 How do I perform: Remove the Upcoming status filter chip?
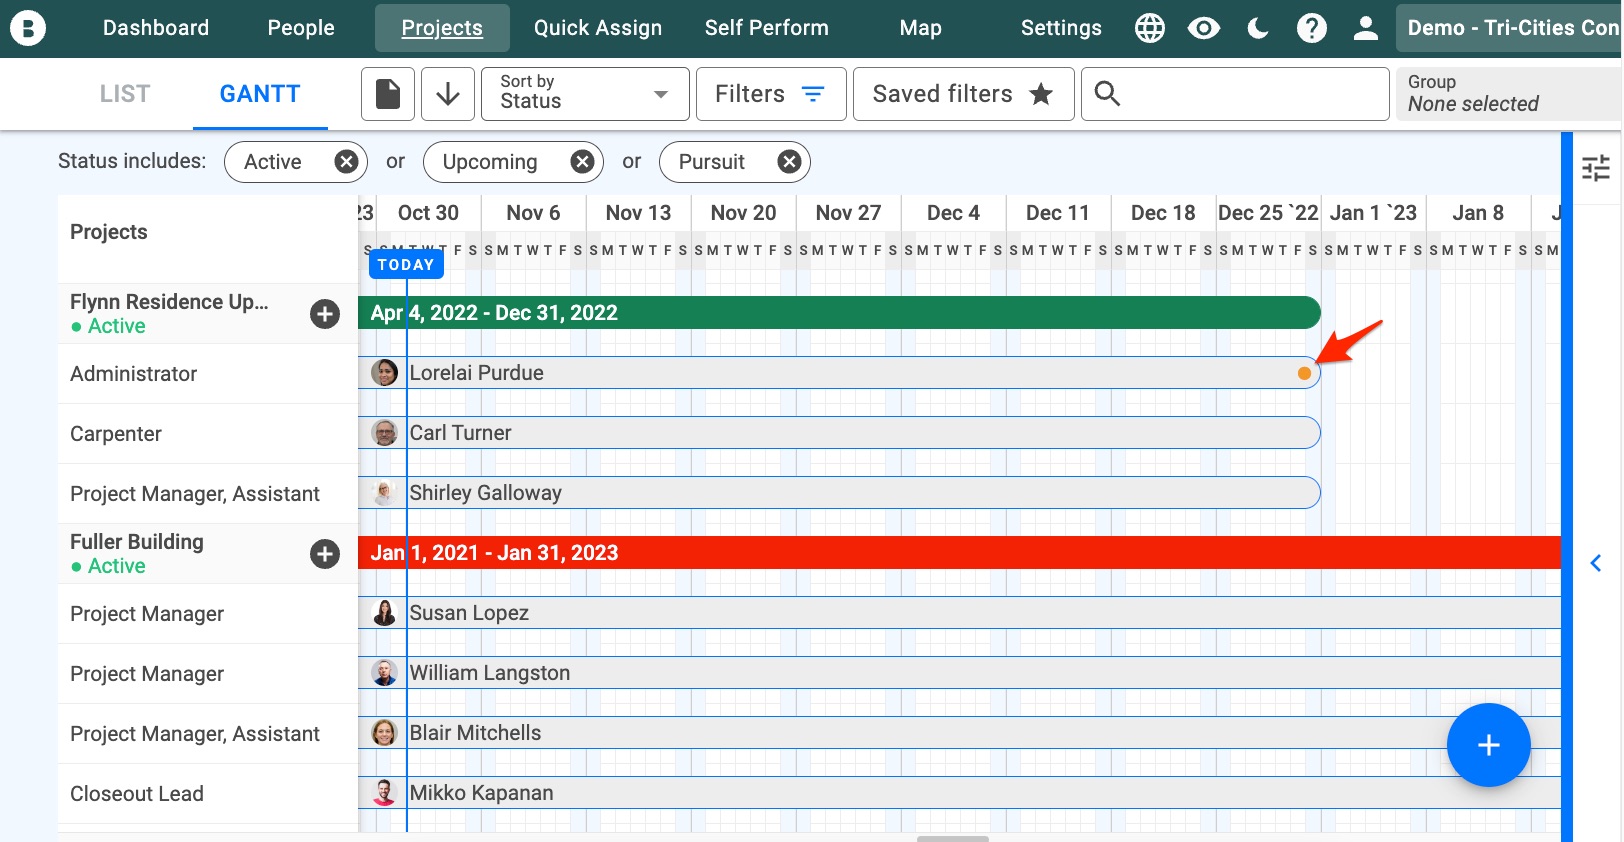(582, 162)
